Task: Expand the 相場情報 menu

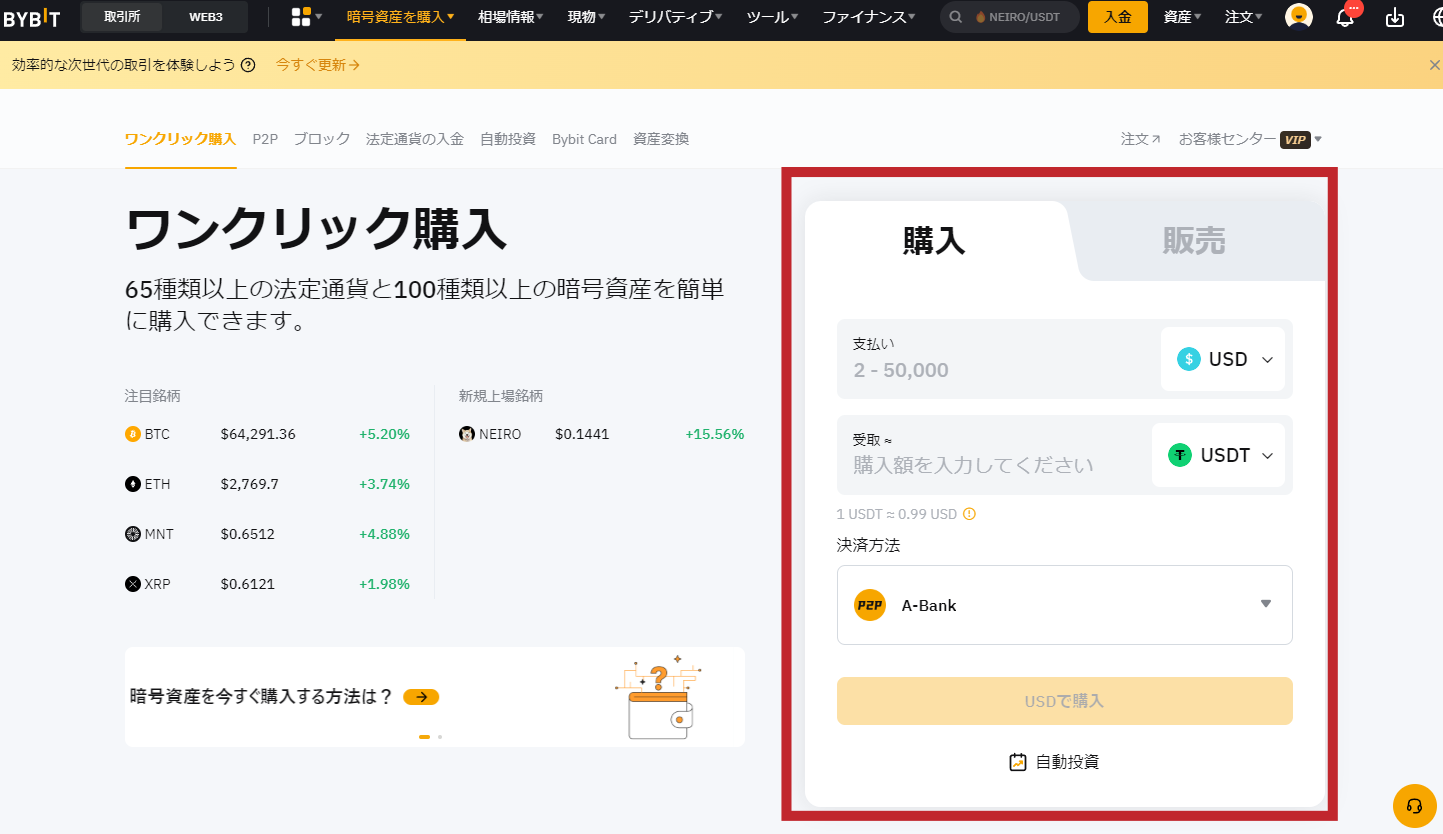Action: point(511,17)
